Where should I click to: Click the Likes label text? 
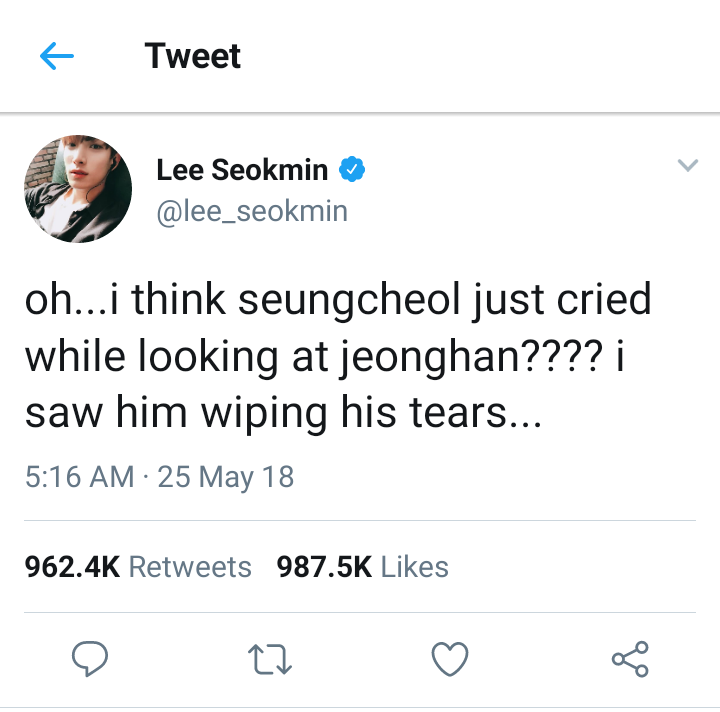pos(415,566)
